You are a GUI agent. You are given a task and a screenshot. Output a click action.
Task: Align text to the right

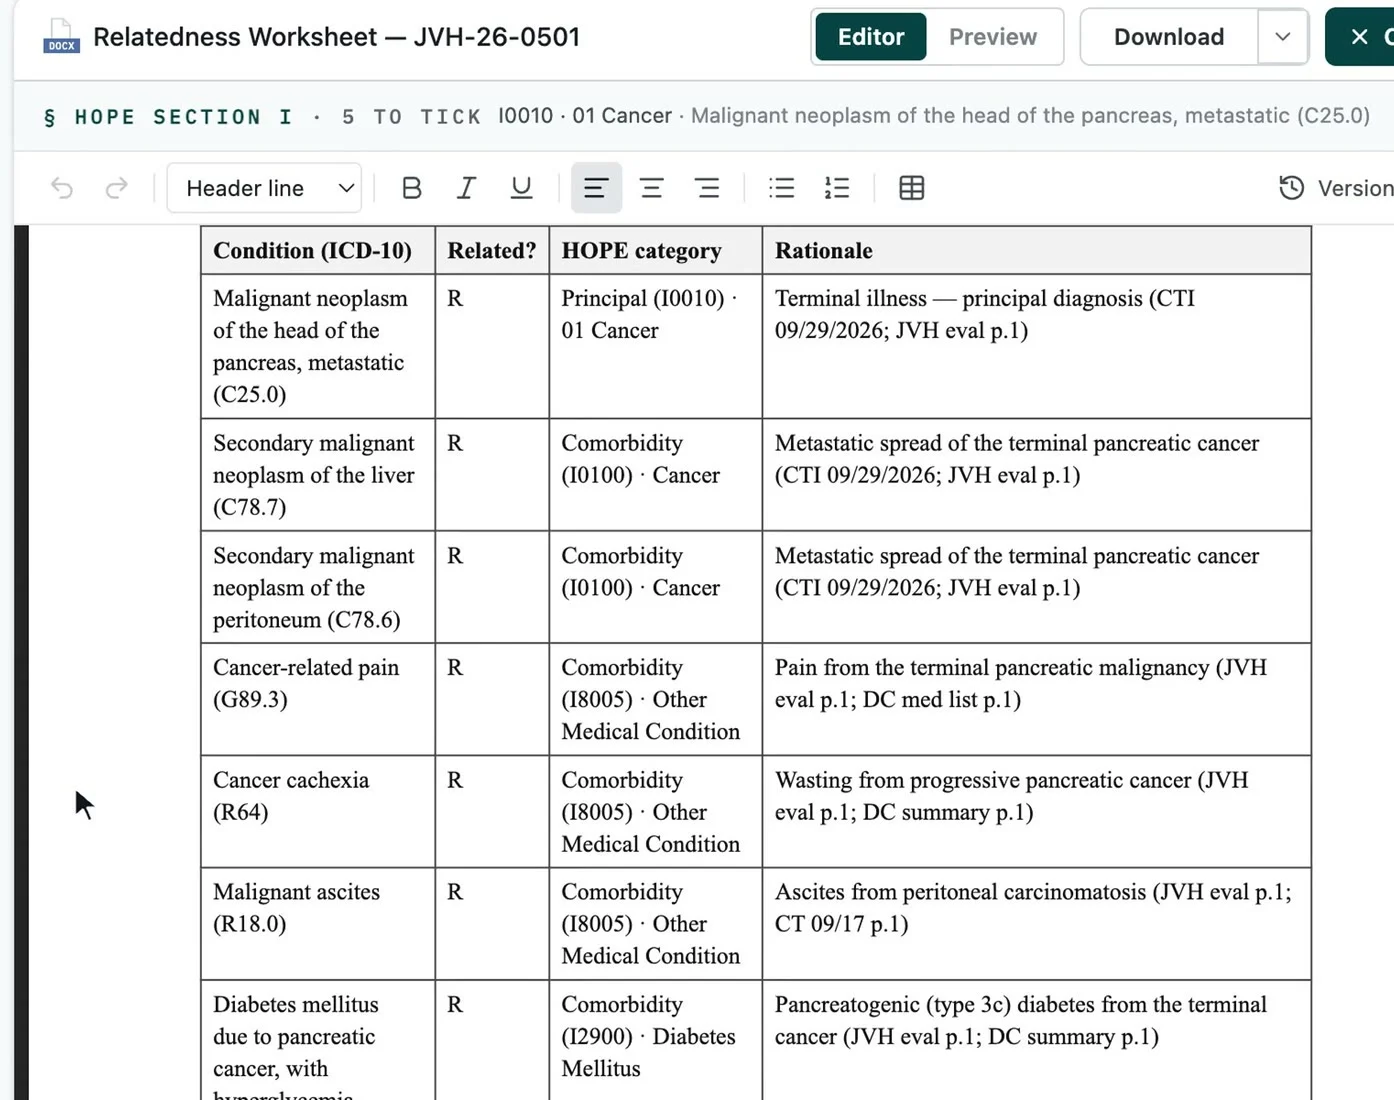click(708, 188)
